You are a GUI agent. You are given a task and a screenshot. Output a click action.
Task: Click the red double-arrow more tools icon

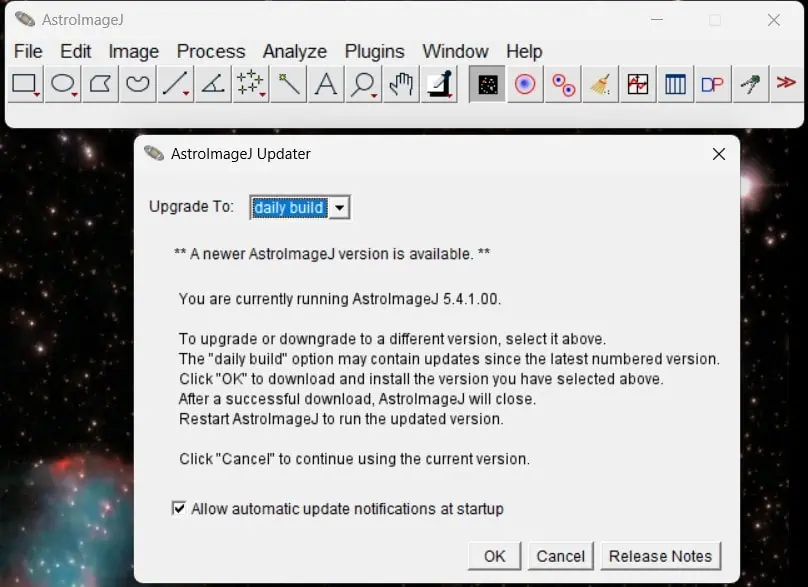786,83
